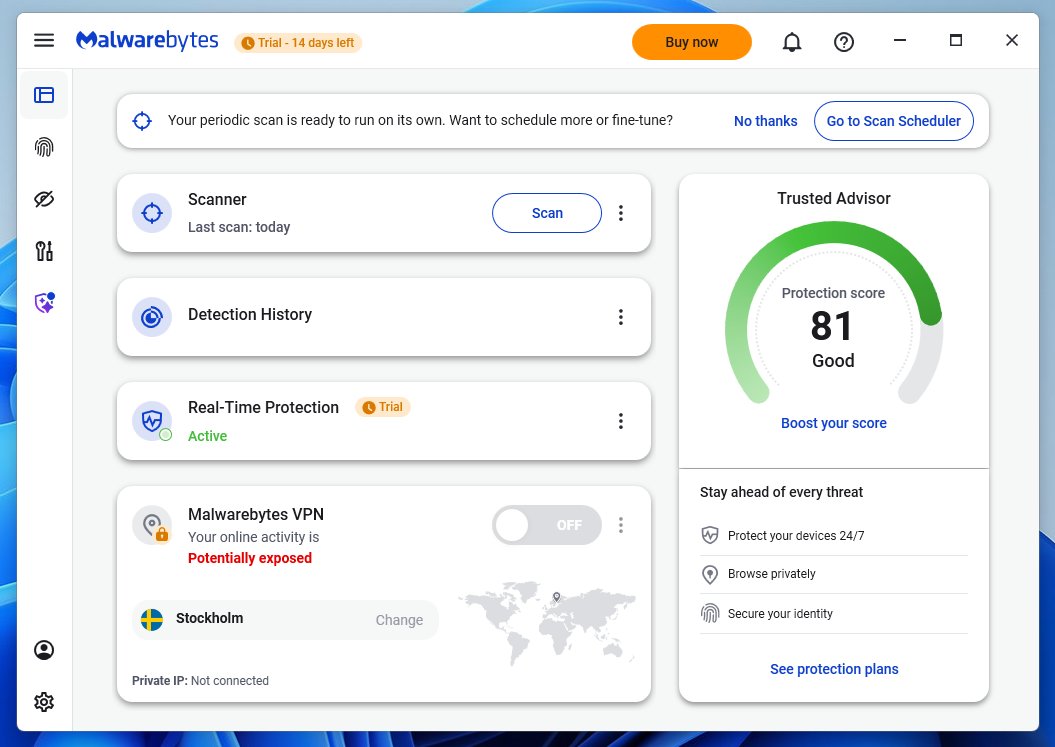Click the Trial badge on Real-Time Protection

pos(383,407)
